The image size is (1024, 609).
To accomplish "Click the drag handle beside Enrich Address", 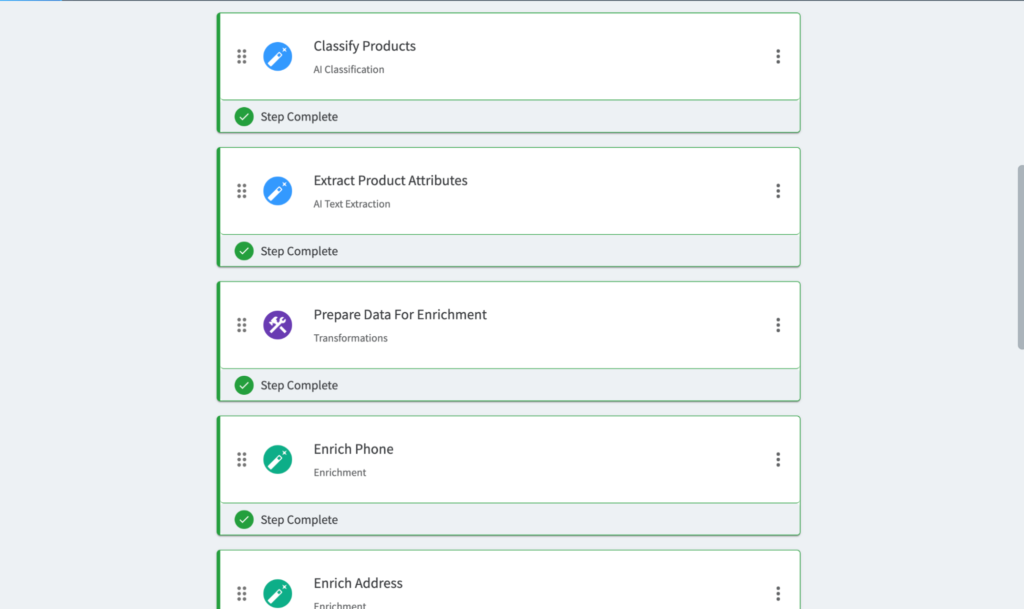I will 241,592.
